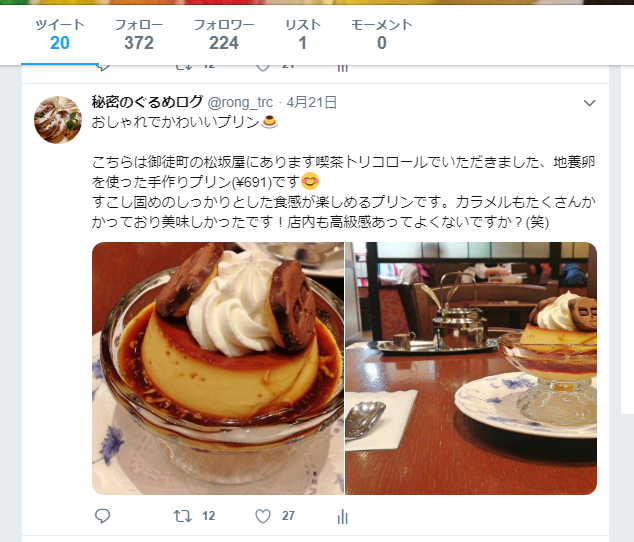Click the profile avatar of 秘密のぐるめログ
This screenshot has height=542, width=634.
pyautogui.click(x=58, y=120)
